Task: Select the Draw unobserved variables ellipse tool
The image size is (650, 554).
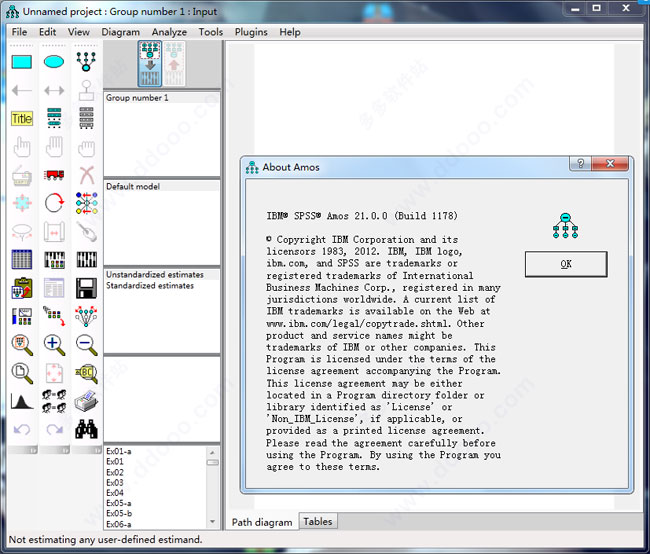Action: (x=54, y=62)
